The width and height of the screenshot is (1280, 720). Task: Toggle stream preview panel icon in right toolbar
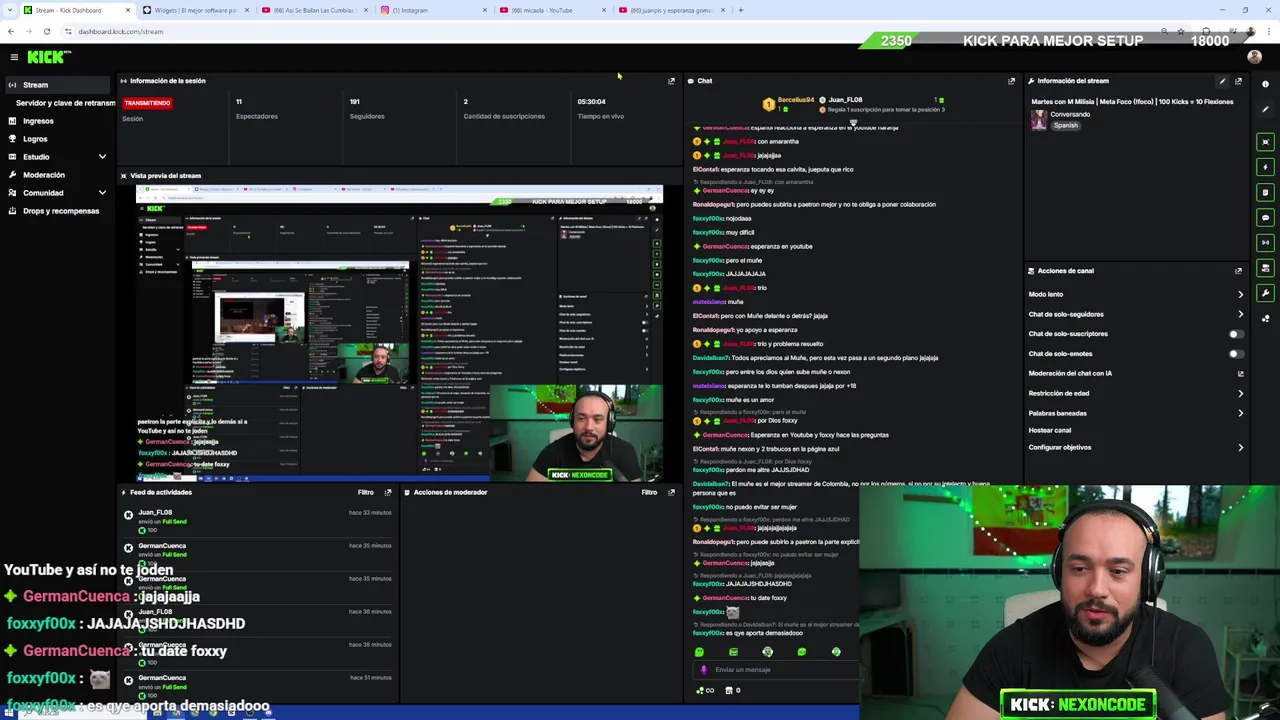1266,142
